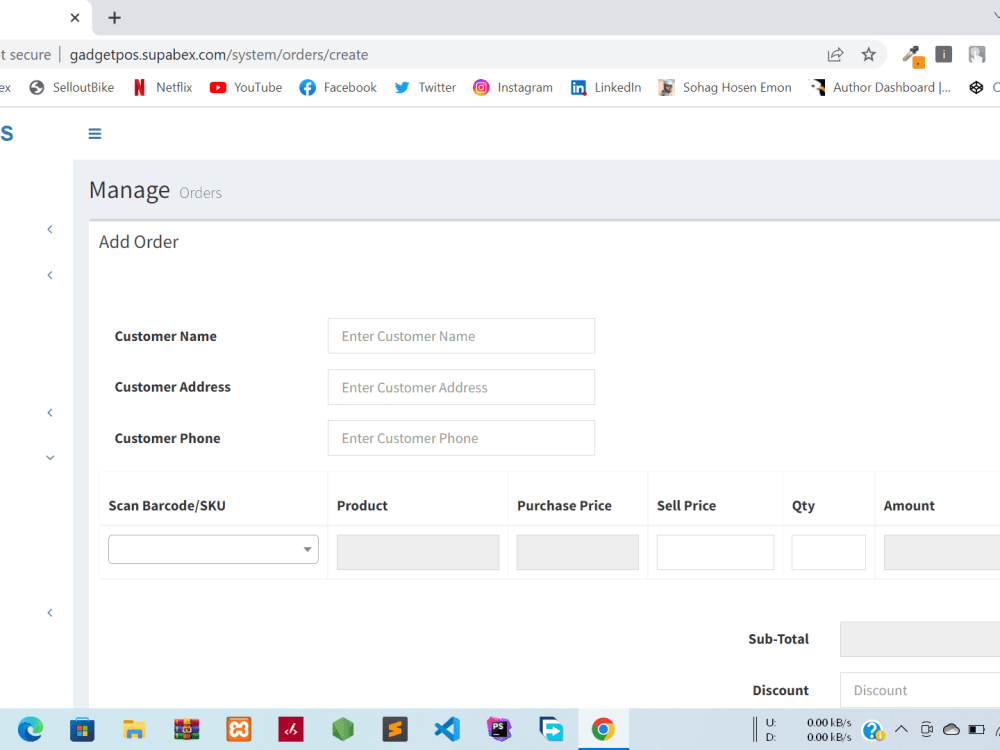Expand hidden icons in the system tray

(901, 729)
